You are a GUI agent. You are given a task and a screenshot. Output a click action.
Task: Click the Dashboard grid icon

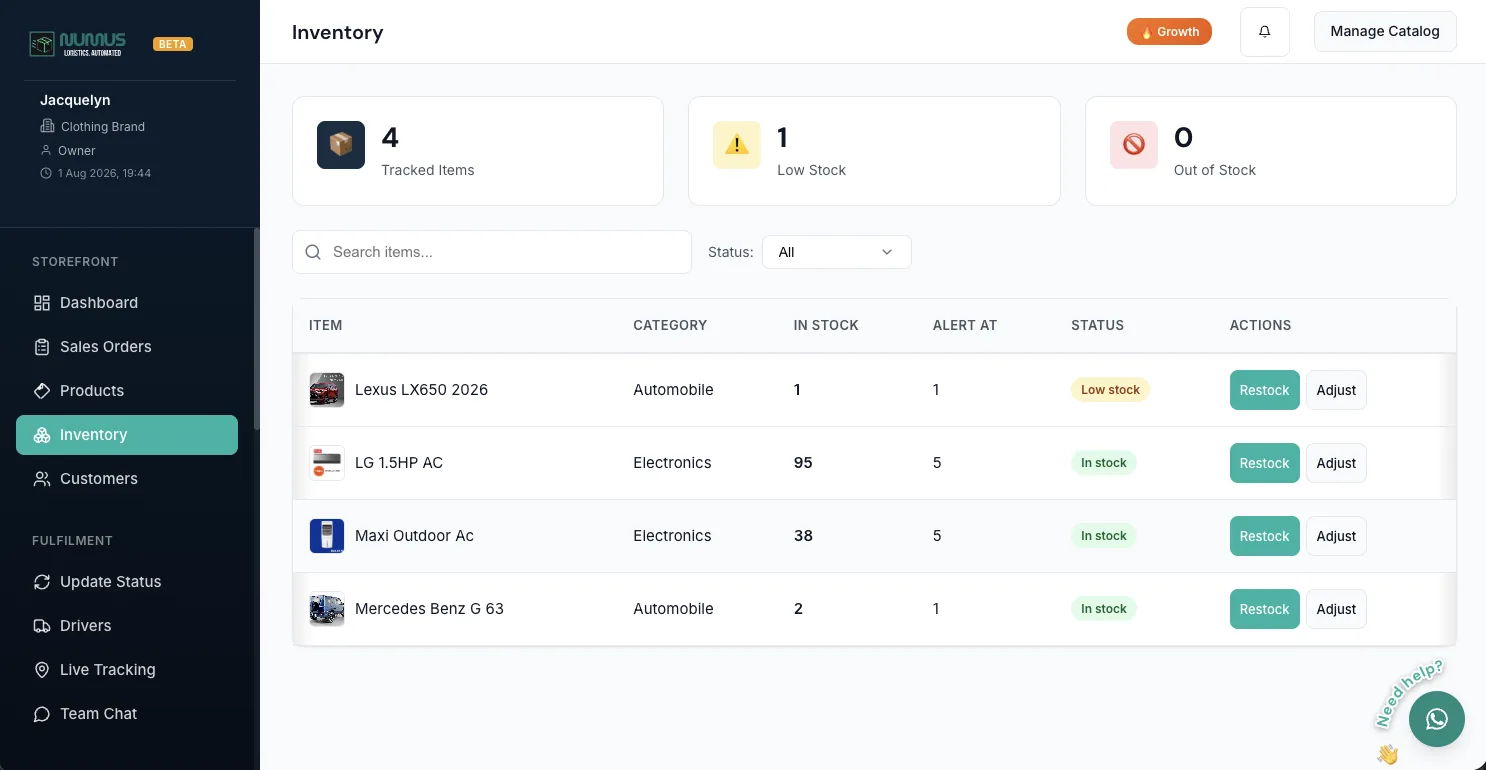pos(42,303)
